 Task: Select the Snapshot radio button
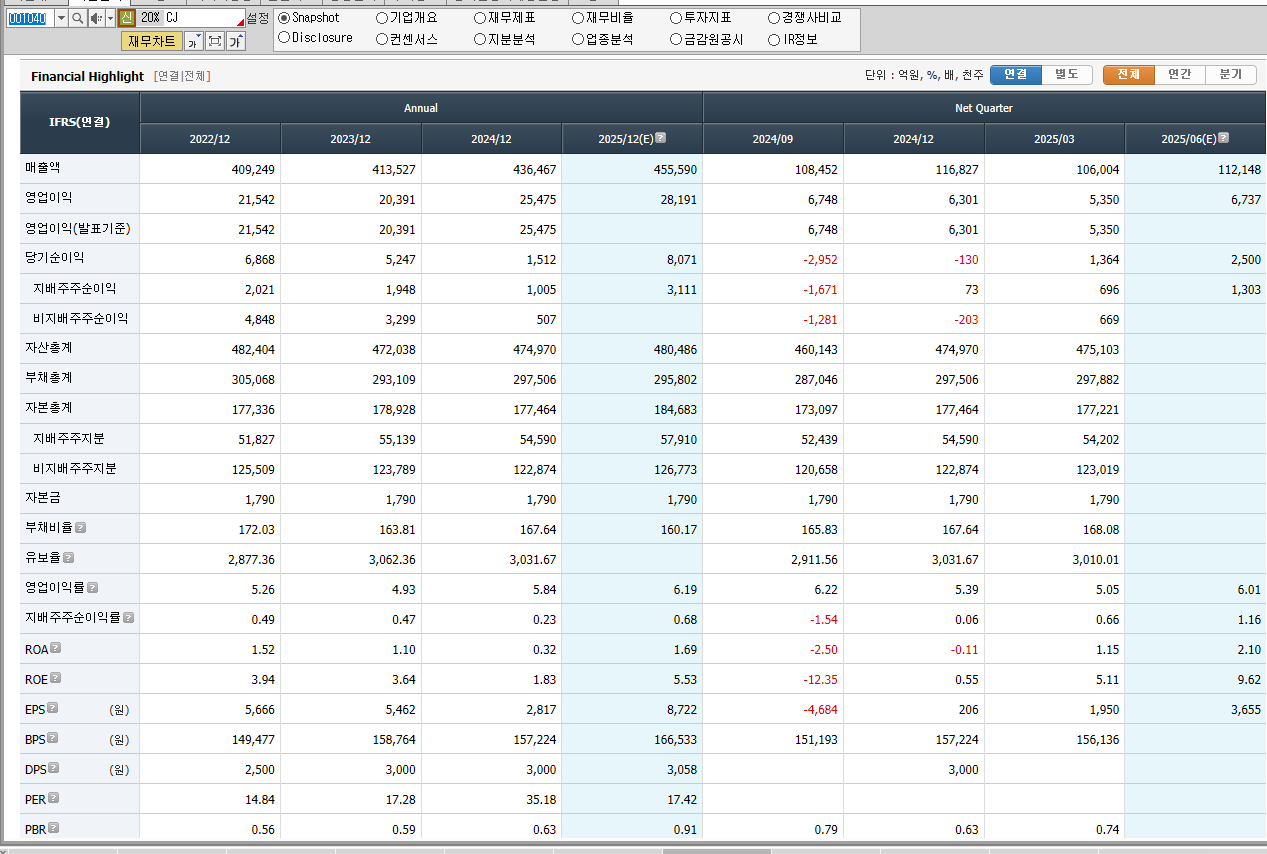point(284,18)
